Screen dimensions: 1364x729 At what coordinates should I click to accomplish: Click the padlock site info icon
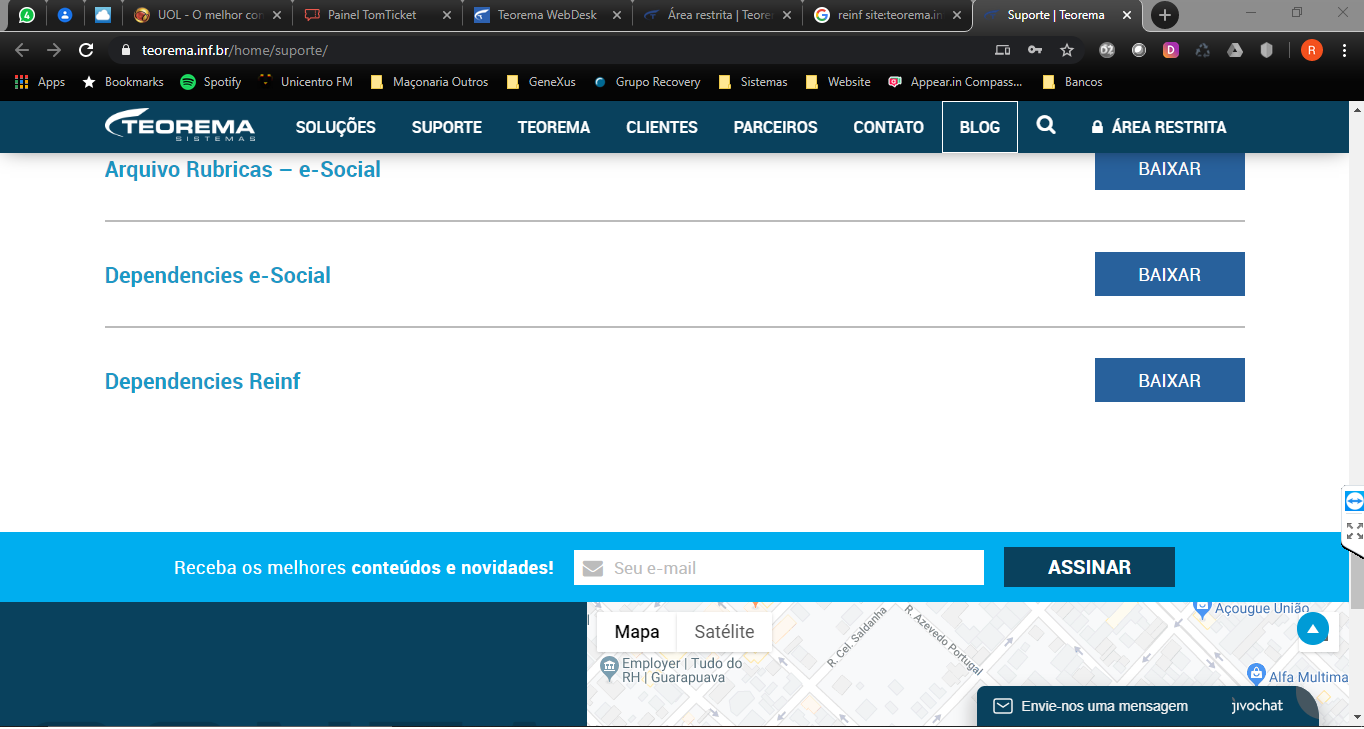click(x=126, y=50)
